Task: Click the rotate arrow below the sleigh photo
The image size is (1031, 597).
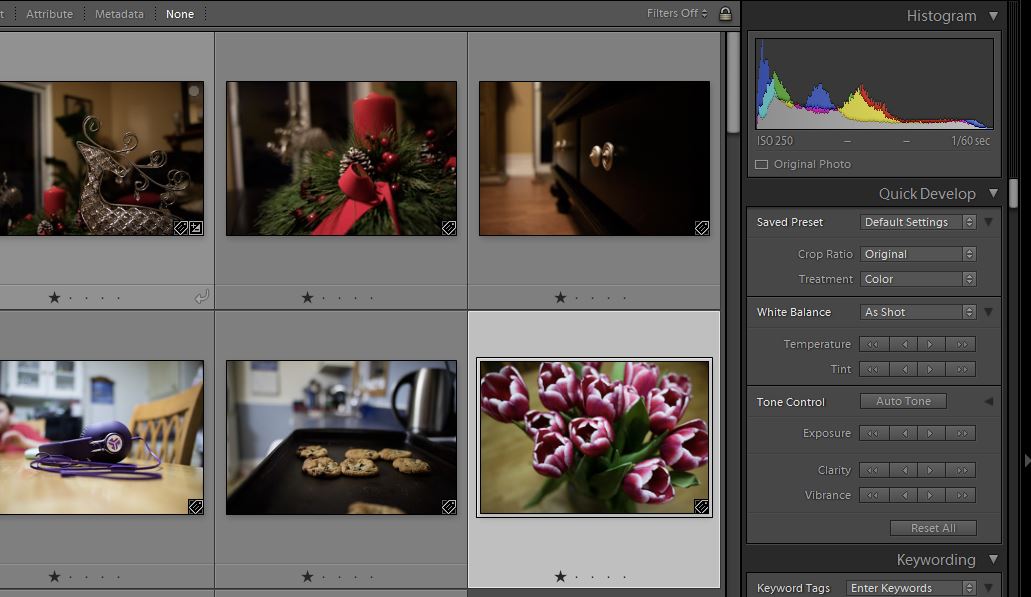Action: point(201,297)
